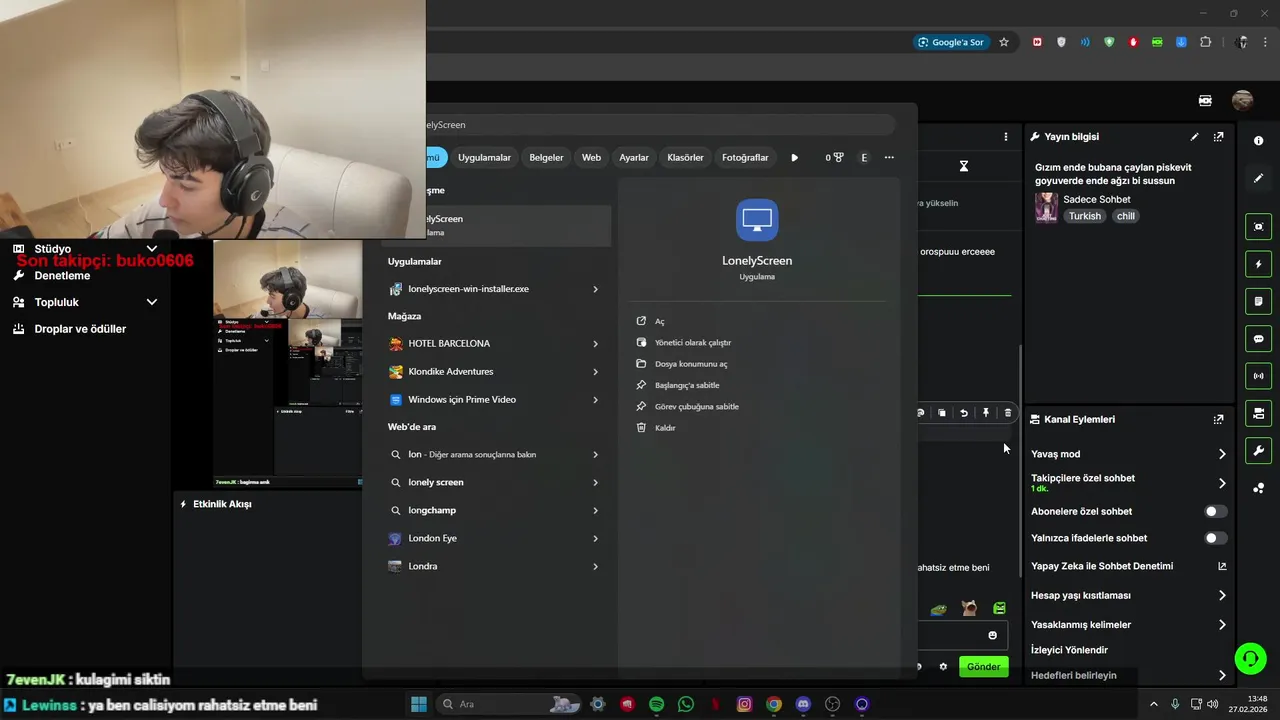Switch to Web search filter tab
The width and height of the screenshot is (1280, 720).
tap(591, 157)
